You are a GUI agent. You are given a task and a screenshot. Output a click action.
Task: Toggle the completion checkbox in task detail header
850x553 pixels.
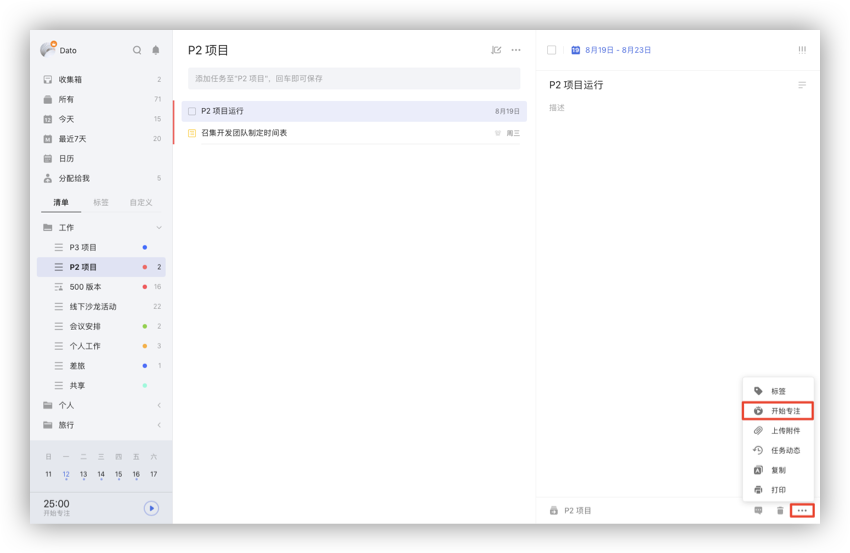[552, 50]
